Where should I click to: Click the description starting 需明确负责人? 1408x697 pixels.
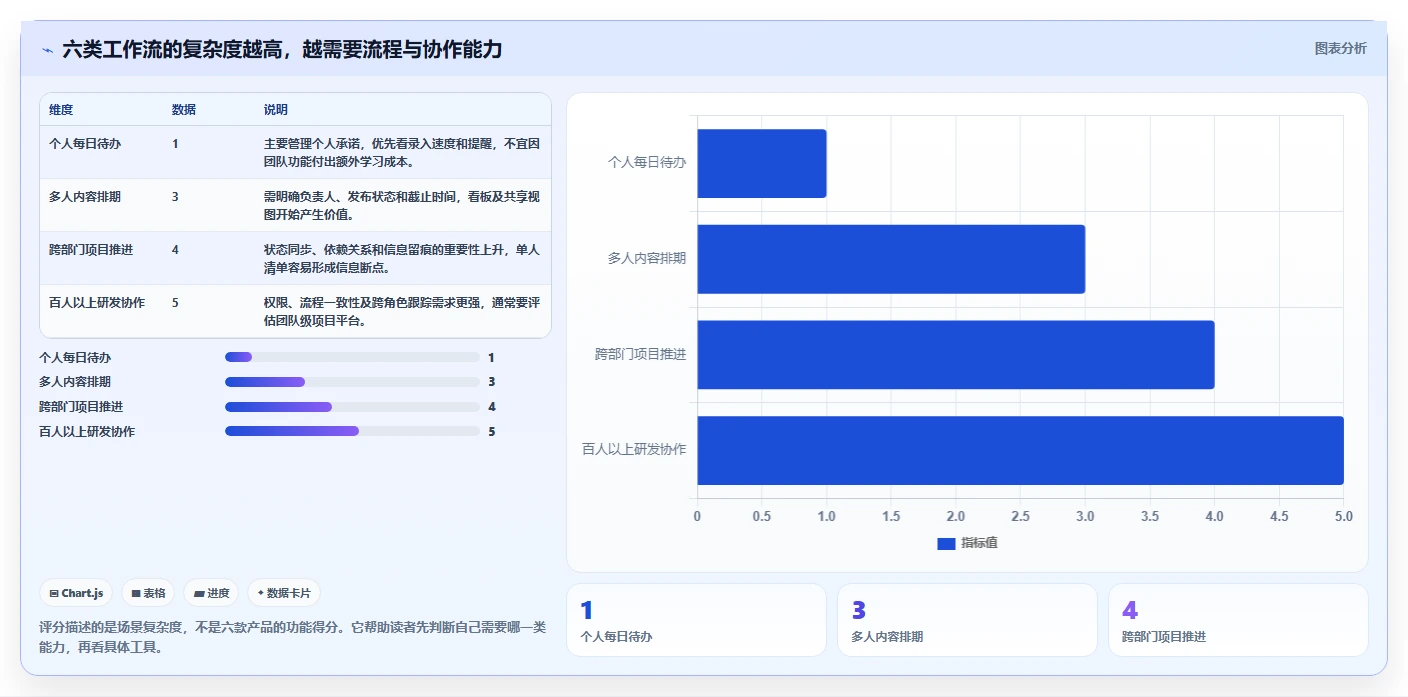click(x=402, y=205)
